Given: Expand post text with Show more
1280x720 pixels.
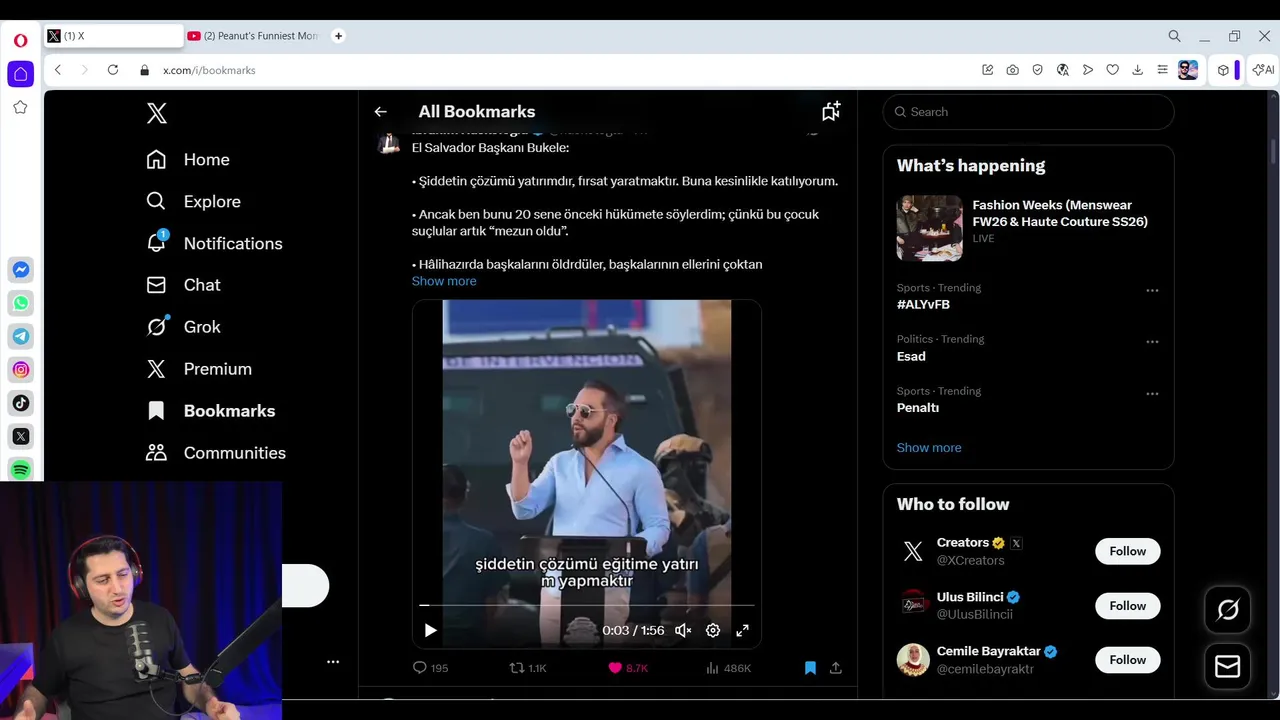Looking at the screenshot, I should pyautogui.click(x=444, y=281).
